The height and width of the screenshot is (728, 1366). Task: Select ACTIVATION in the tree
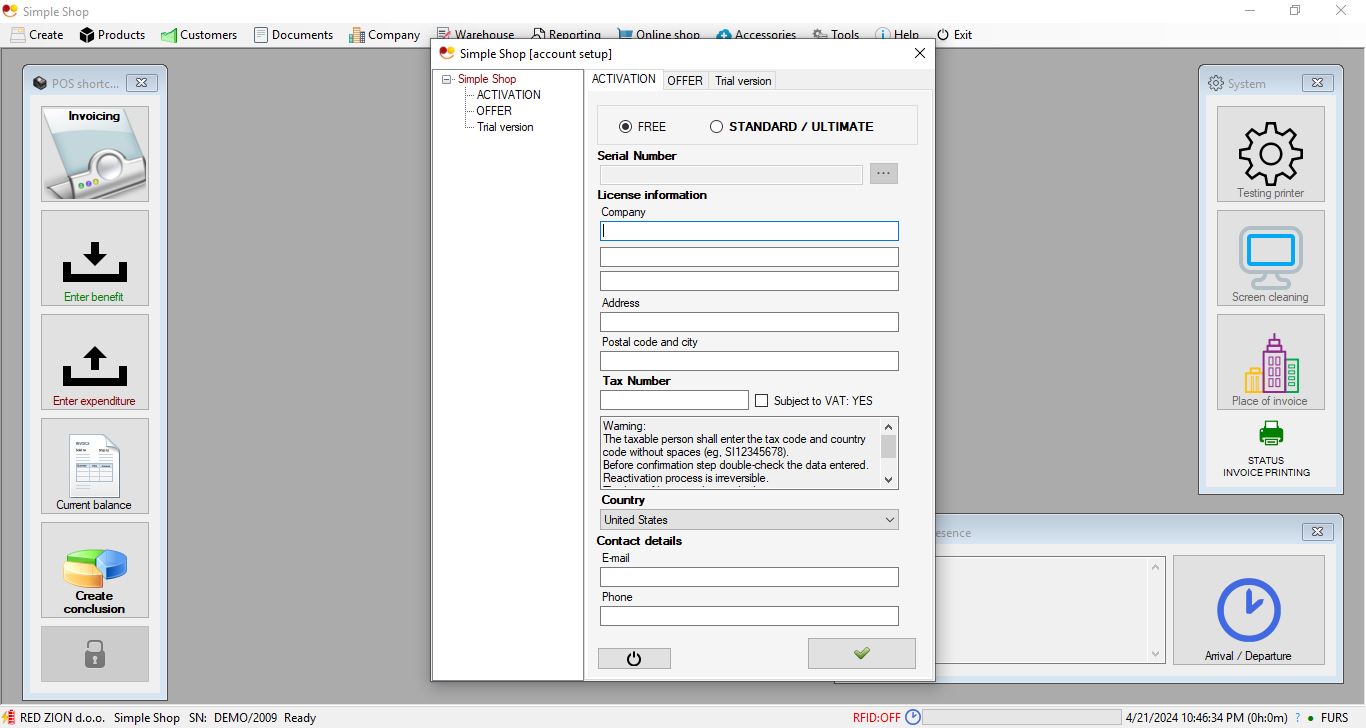coord(508,95)
